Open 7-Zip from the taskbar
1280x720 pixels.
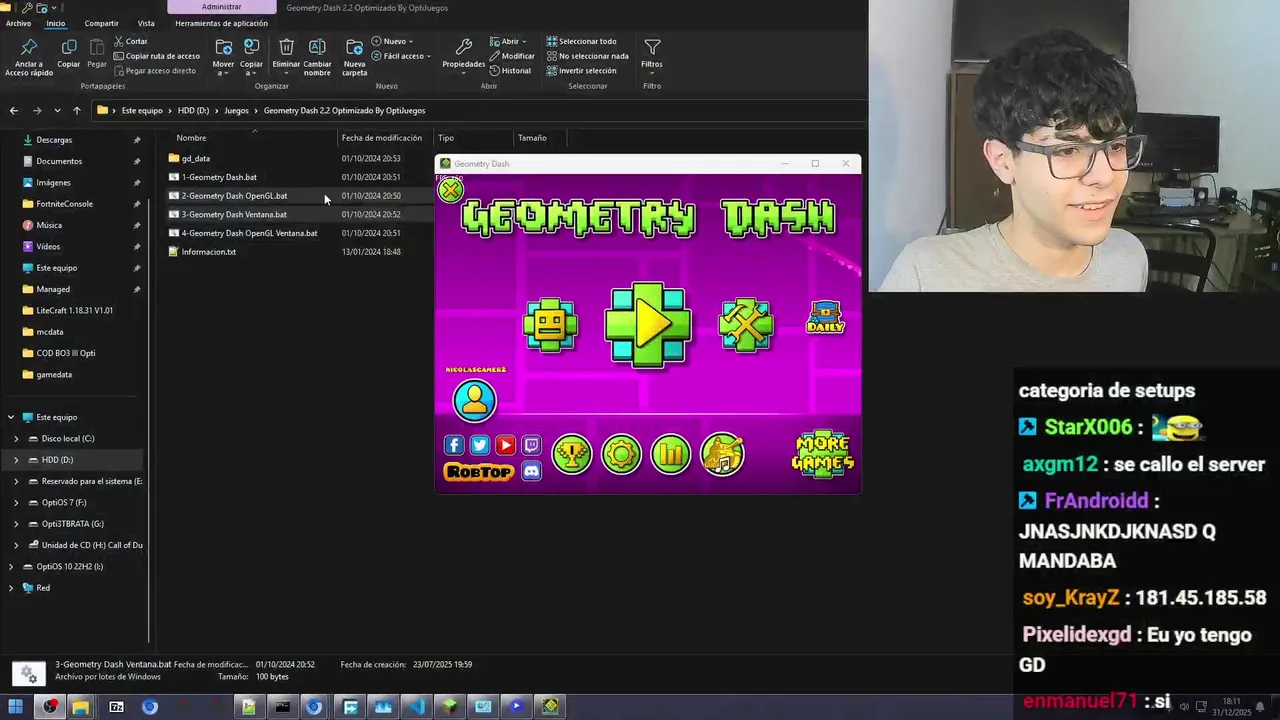point(116,707)
